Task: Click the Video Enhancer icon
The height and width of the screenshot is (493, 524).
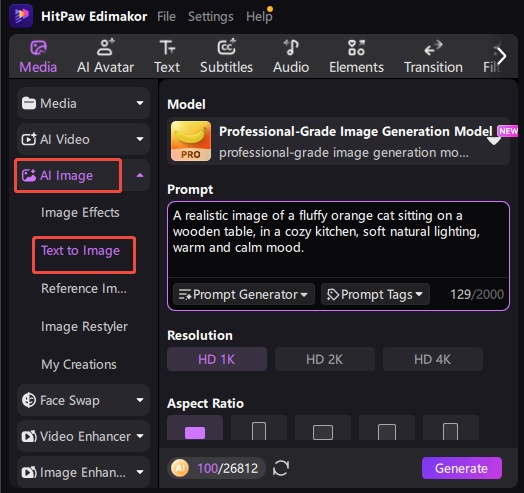Action: [29, 436]
